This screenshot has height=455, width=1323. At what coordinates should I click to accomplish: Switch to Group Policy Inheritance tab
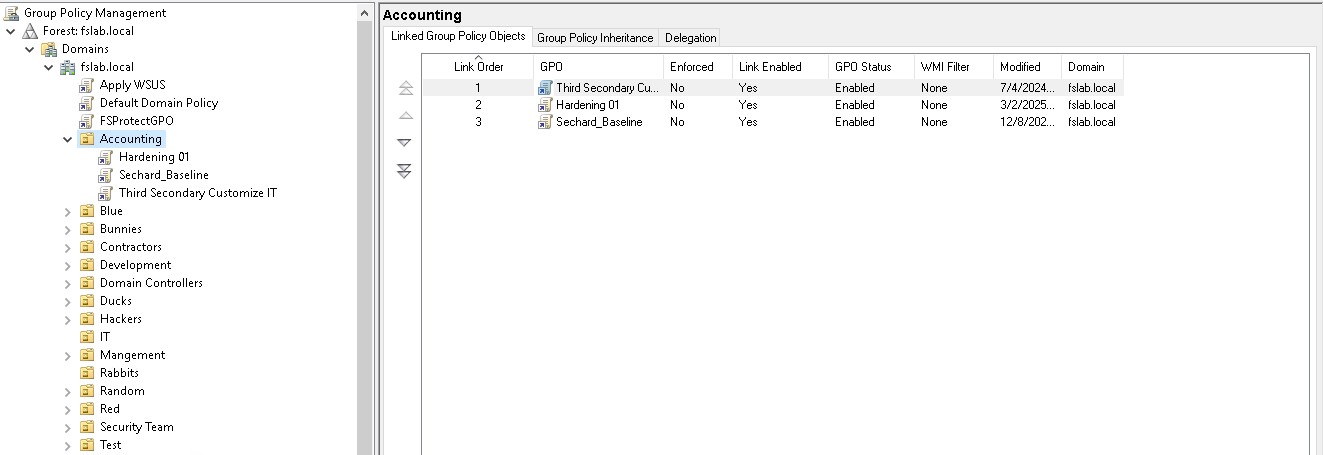pos(595,38)
